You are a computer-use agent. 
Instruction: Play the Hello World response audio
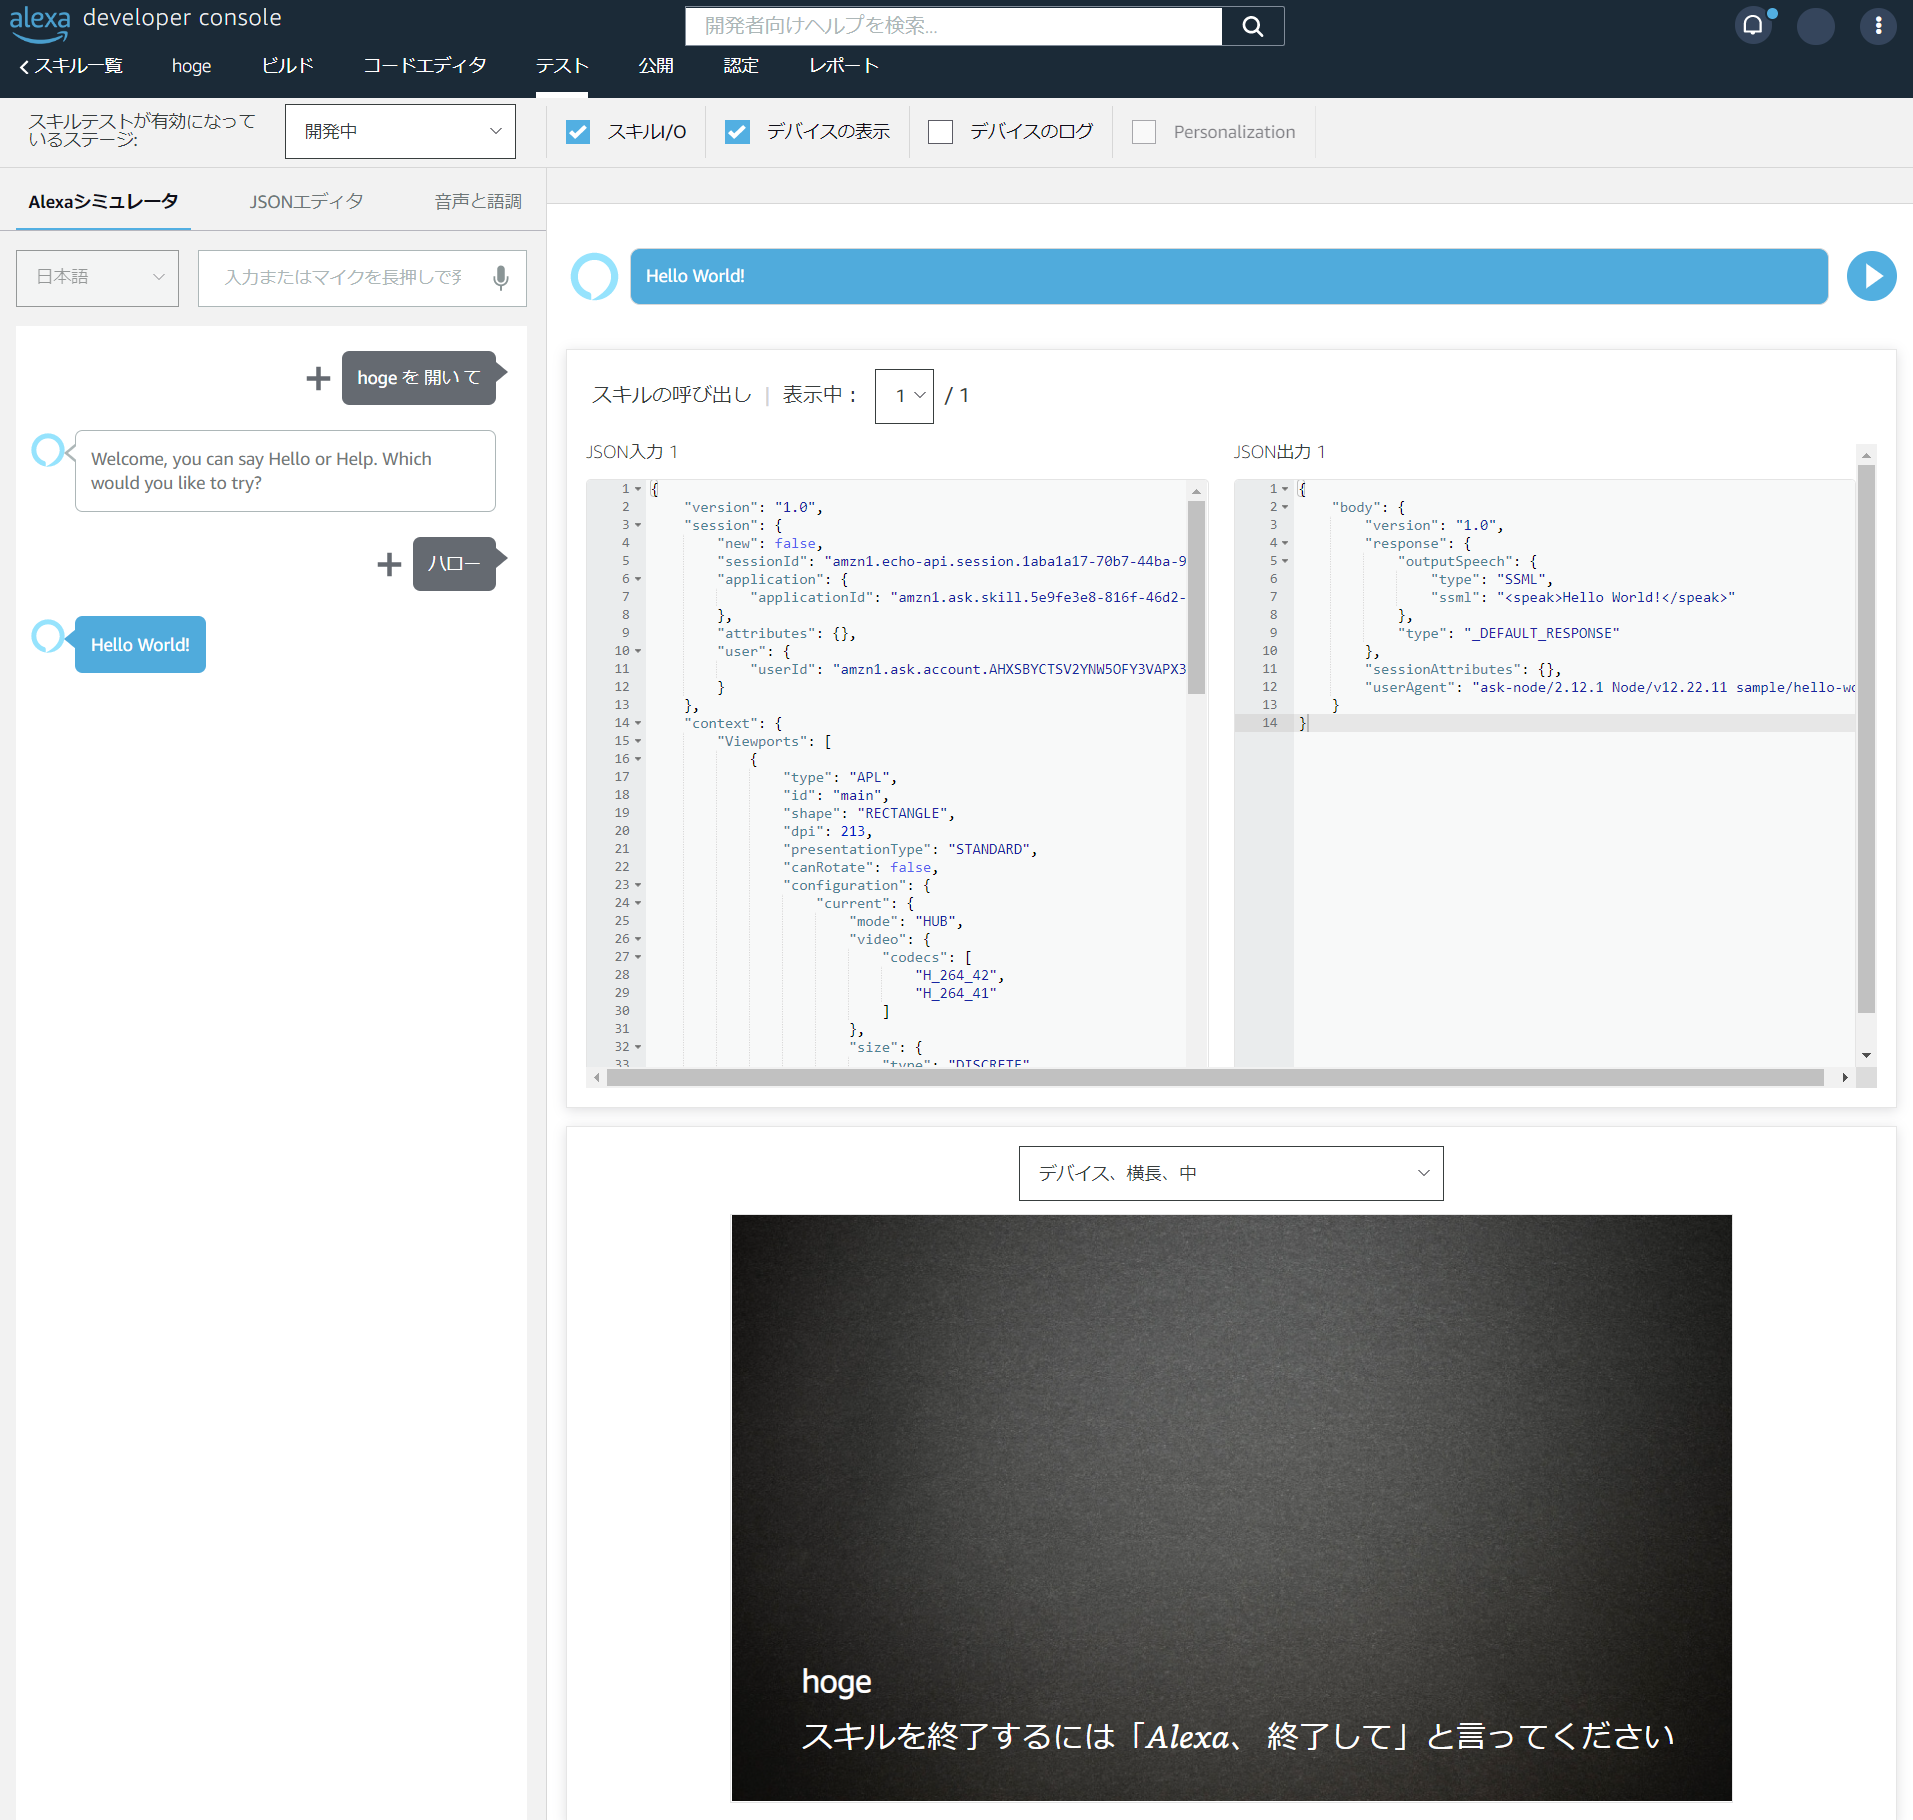click(1871, 276)
